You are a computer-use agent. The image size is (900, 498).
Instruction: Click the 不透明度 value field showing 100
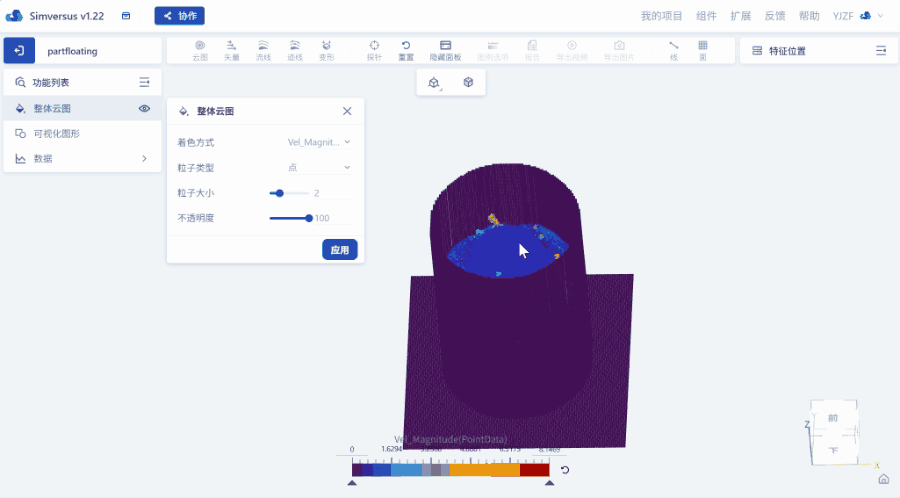(333, 218)
